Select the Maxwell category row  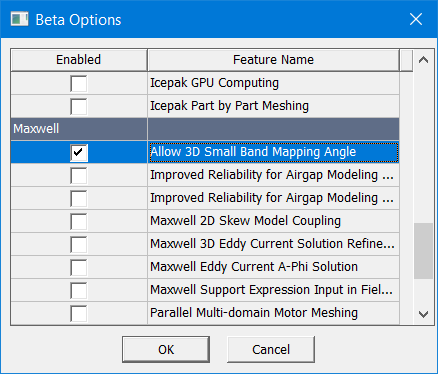[205, 129]
